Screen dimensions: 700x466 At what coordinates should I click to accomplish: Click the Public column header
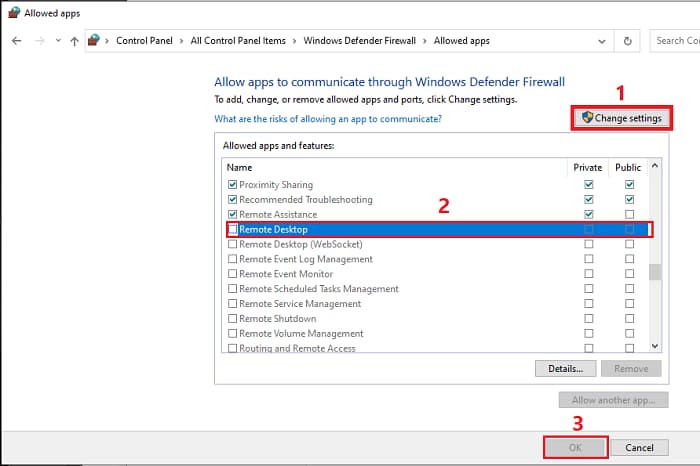pos(628,167)
